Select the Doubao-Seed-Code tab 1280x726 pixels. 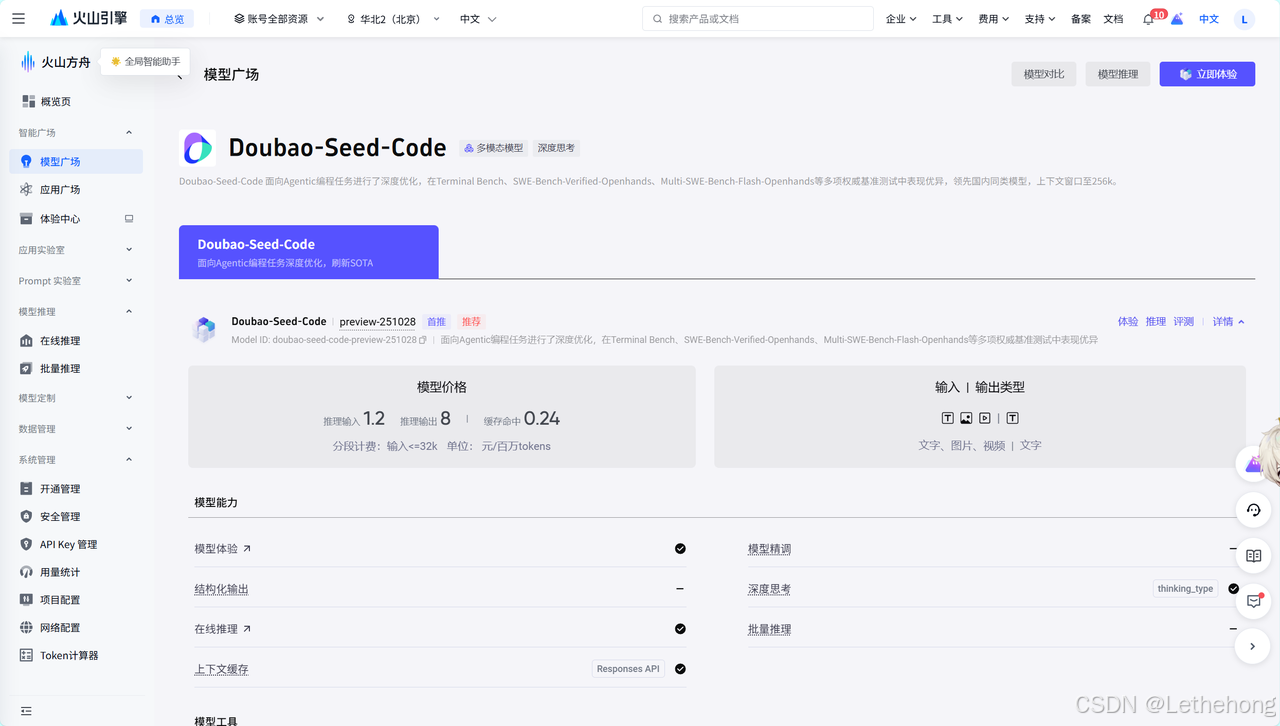[x=308, y=252]
